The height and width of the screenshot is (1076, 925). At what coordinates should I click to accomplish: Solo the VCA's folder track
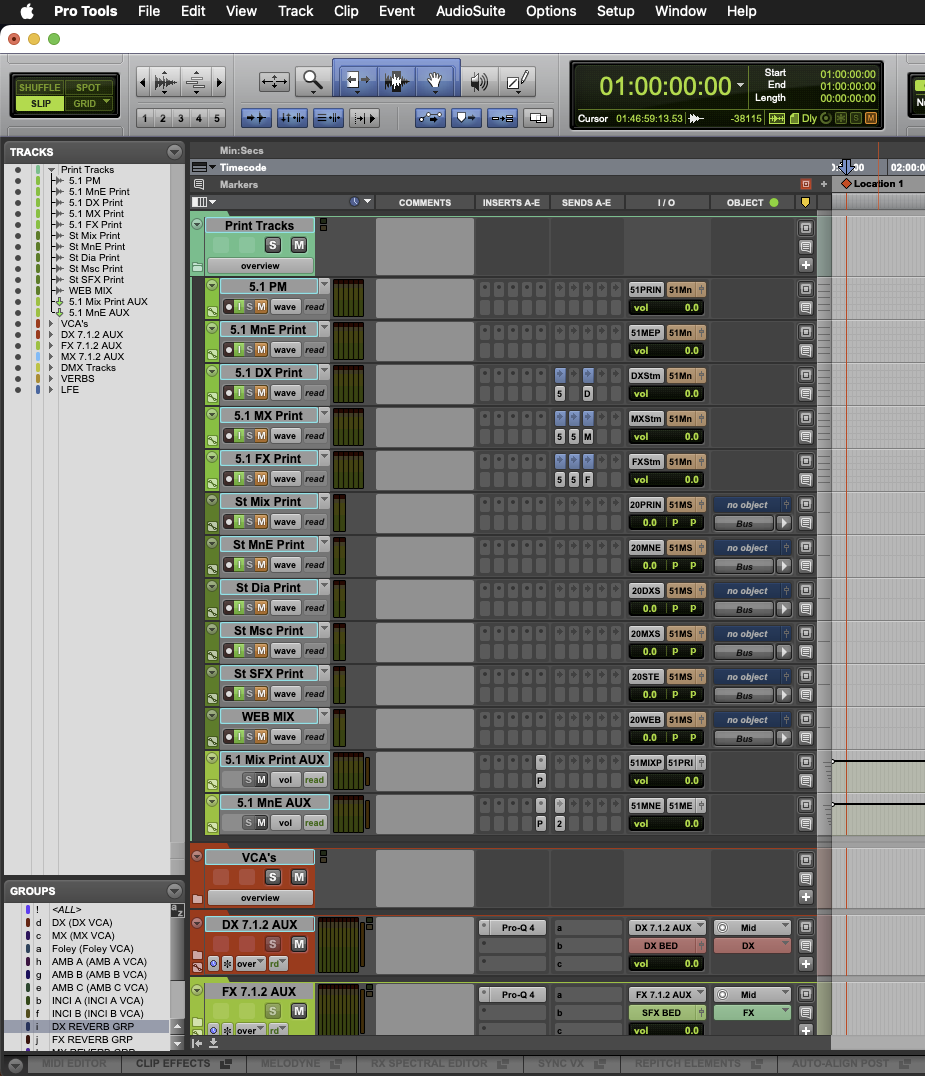[273, 877]
